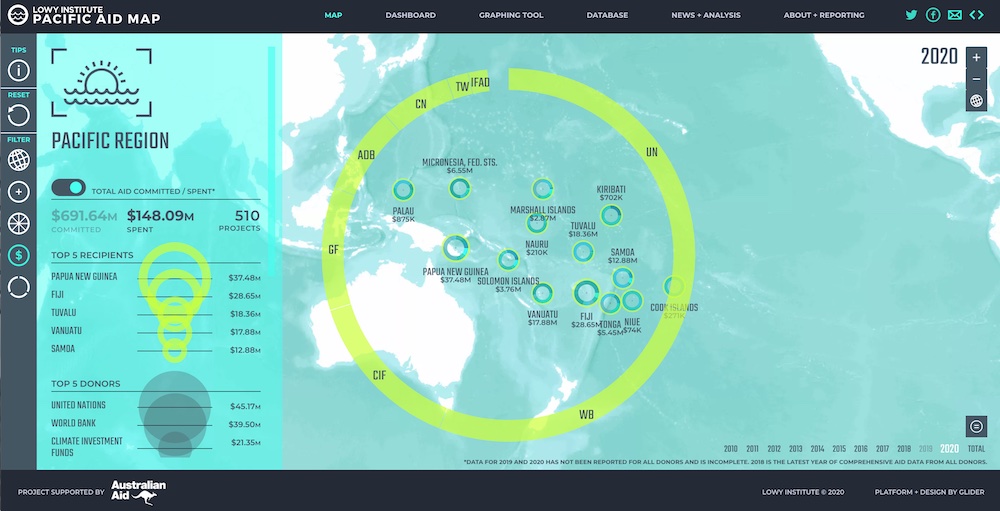Share via the Twitter icon
This screenshot has width=1000, height=511.
pos(911,15)
